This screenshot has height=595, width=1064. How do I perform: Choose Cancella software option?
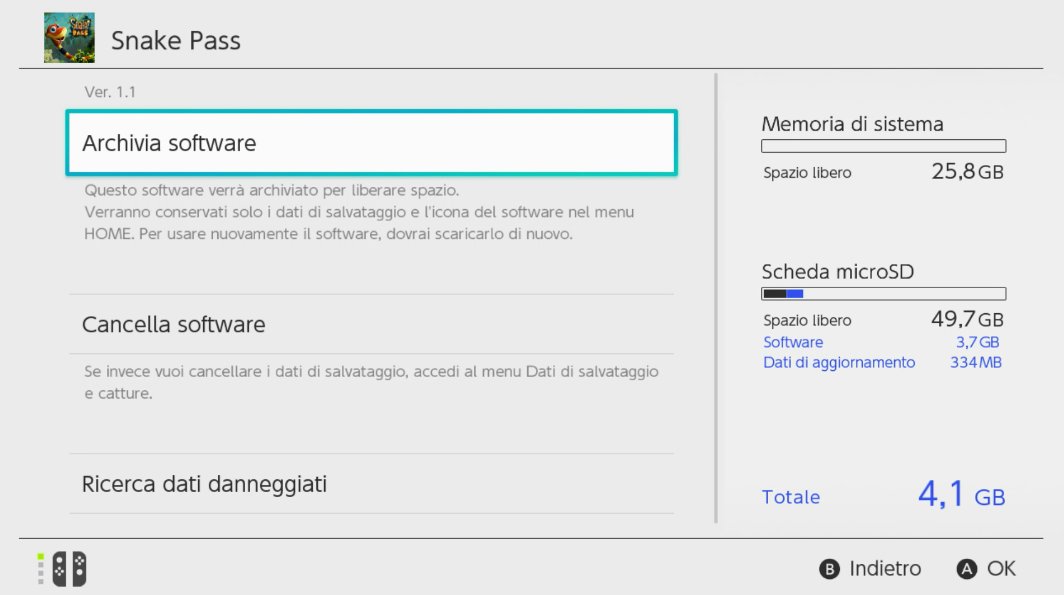[371, 325]
